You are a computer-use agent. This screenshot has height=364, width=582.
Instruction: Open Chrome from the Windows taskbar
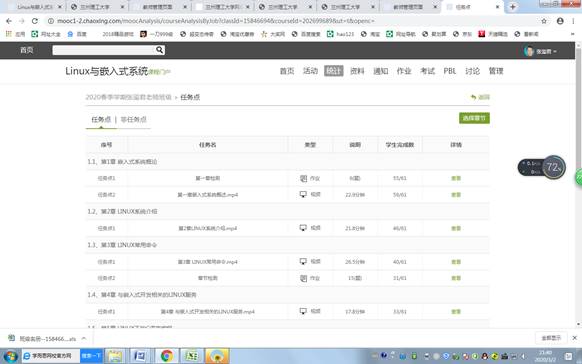point(167,356)
